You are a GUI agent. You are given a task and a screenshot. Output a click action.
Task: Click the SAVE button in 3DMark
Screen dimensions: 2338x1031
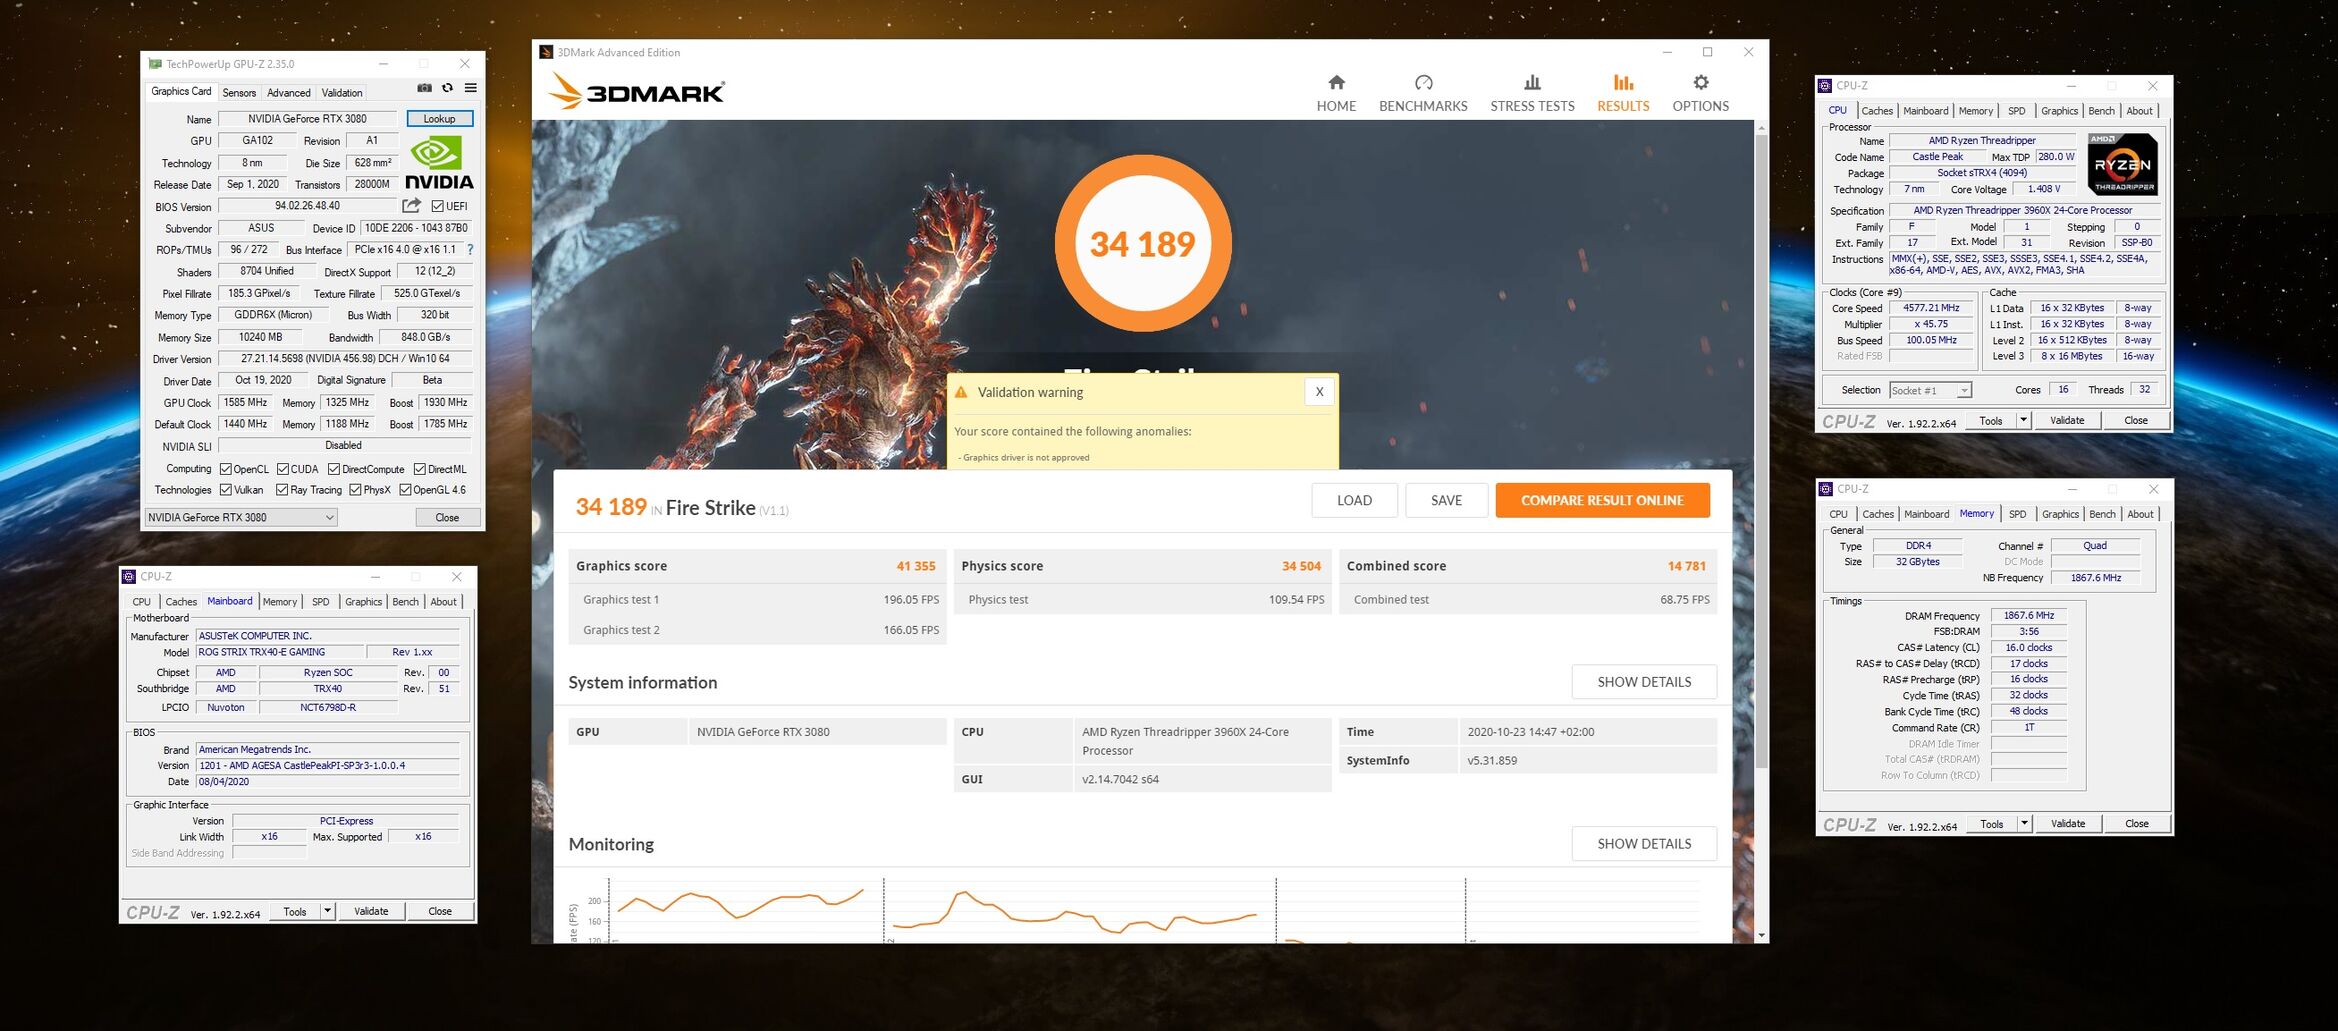1446,500
